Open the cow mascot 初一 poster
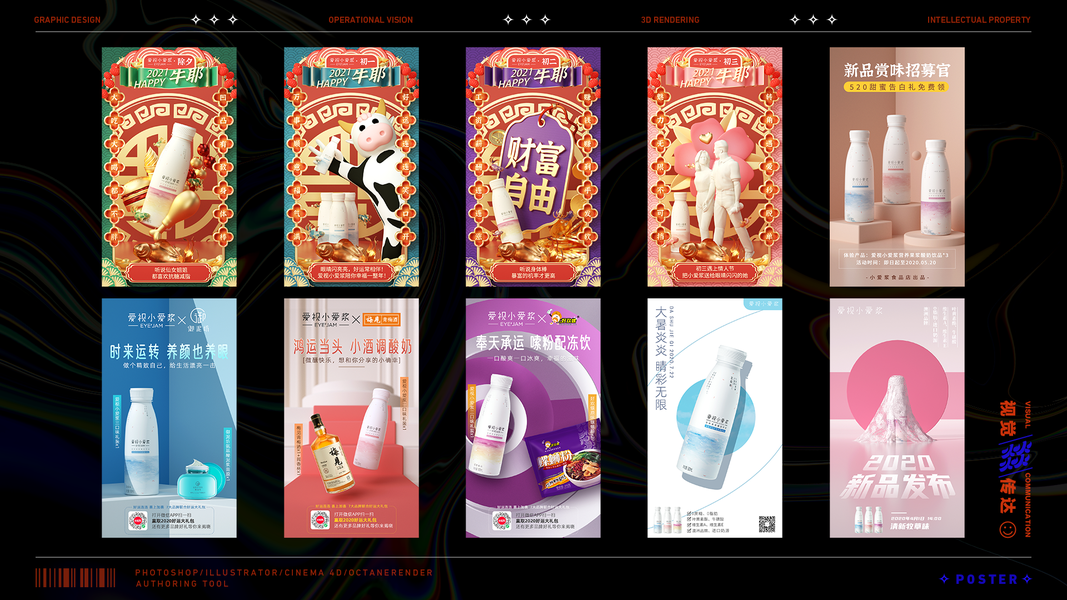Image resolution: width=1067 pixels, height=600 pixels. (x=351, y=167)
